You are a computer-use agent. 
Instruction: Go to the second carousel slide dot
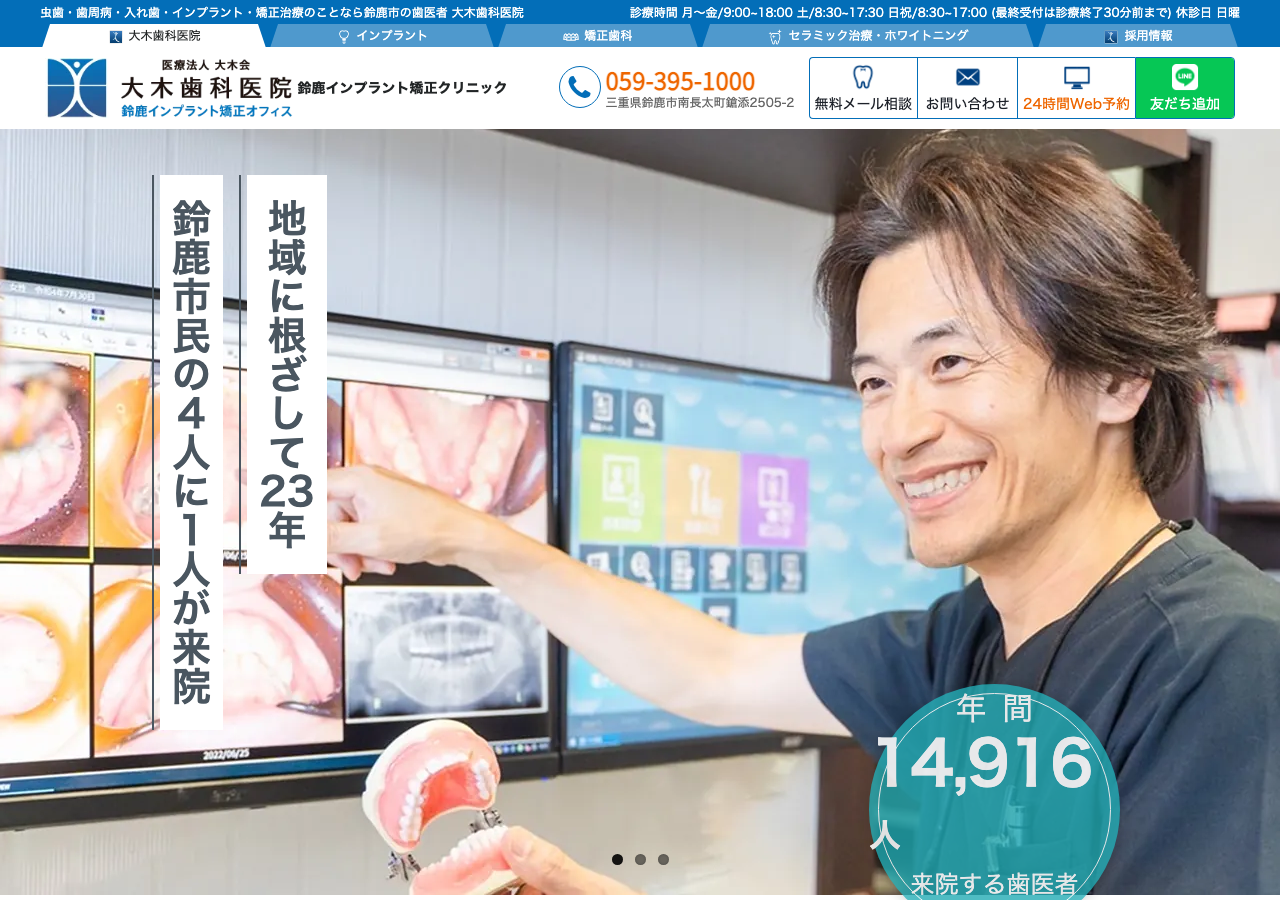(641, 860)
